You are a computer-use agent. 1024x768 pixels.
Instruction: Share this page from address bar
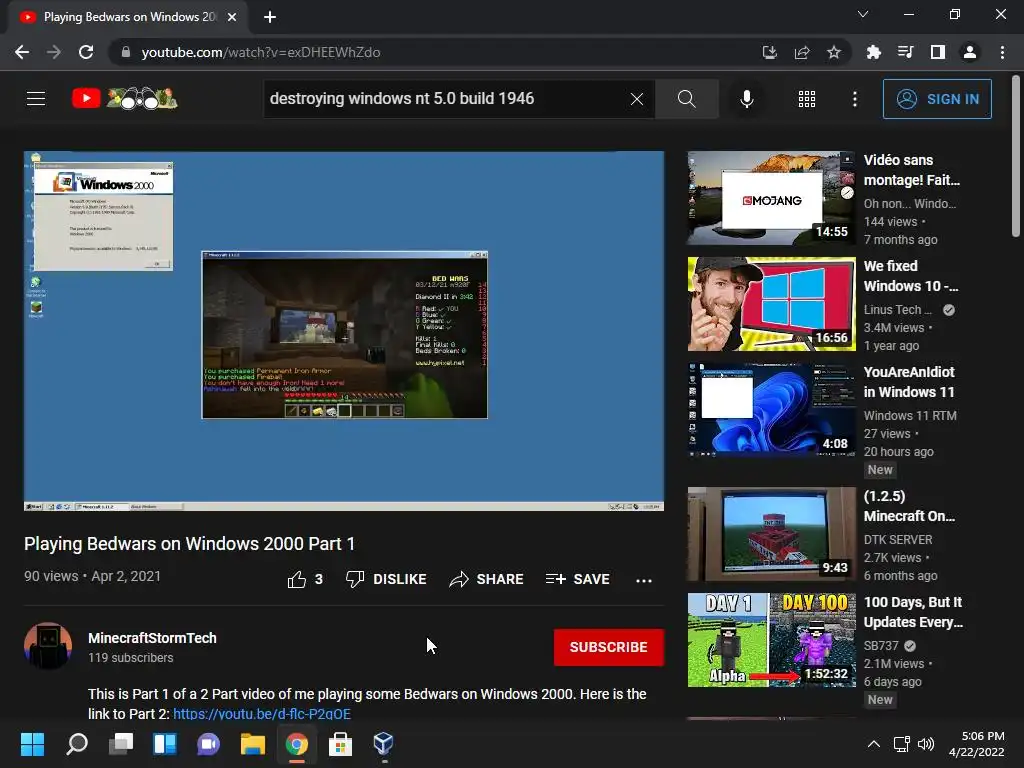point(802,52)
